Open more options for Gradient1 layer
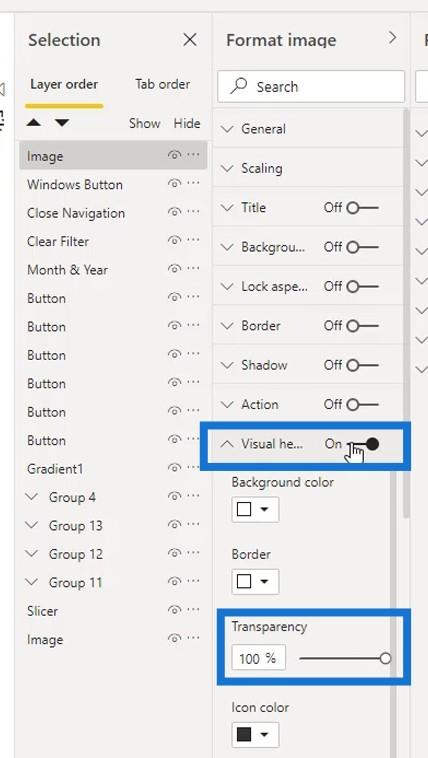Viewport: 428px width, 758px height. [x=193, y=467]
